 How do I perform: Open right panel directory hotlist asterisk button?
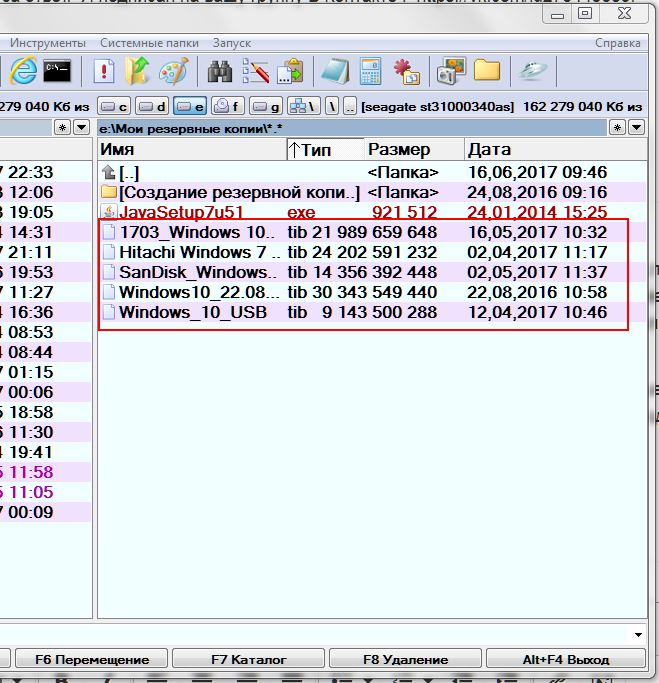617,127
